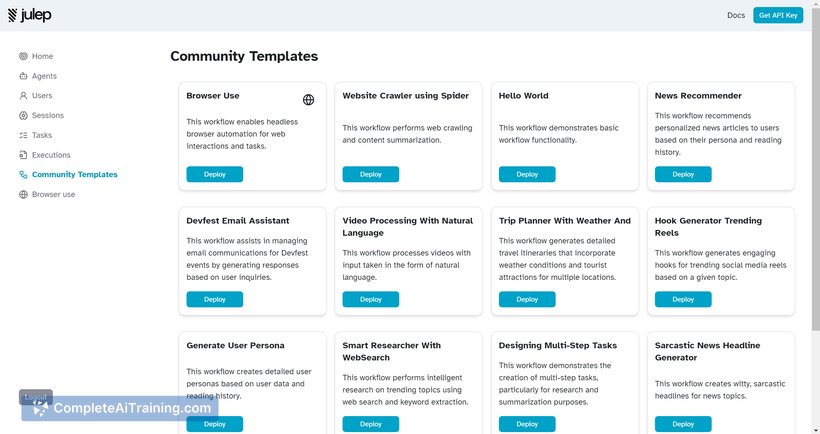Open Browser use sidebar label

[x=53, y=195]
